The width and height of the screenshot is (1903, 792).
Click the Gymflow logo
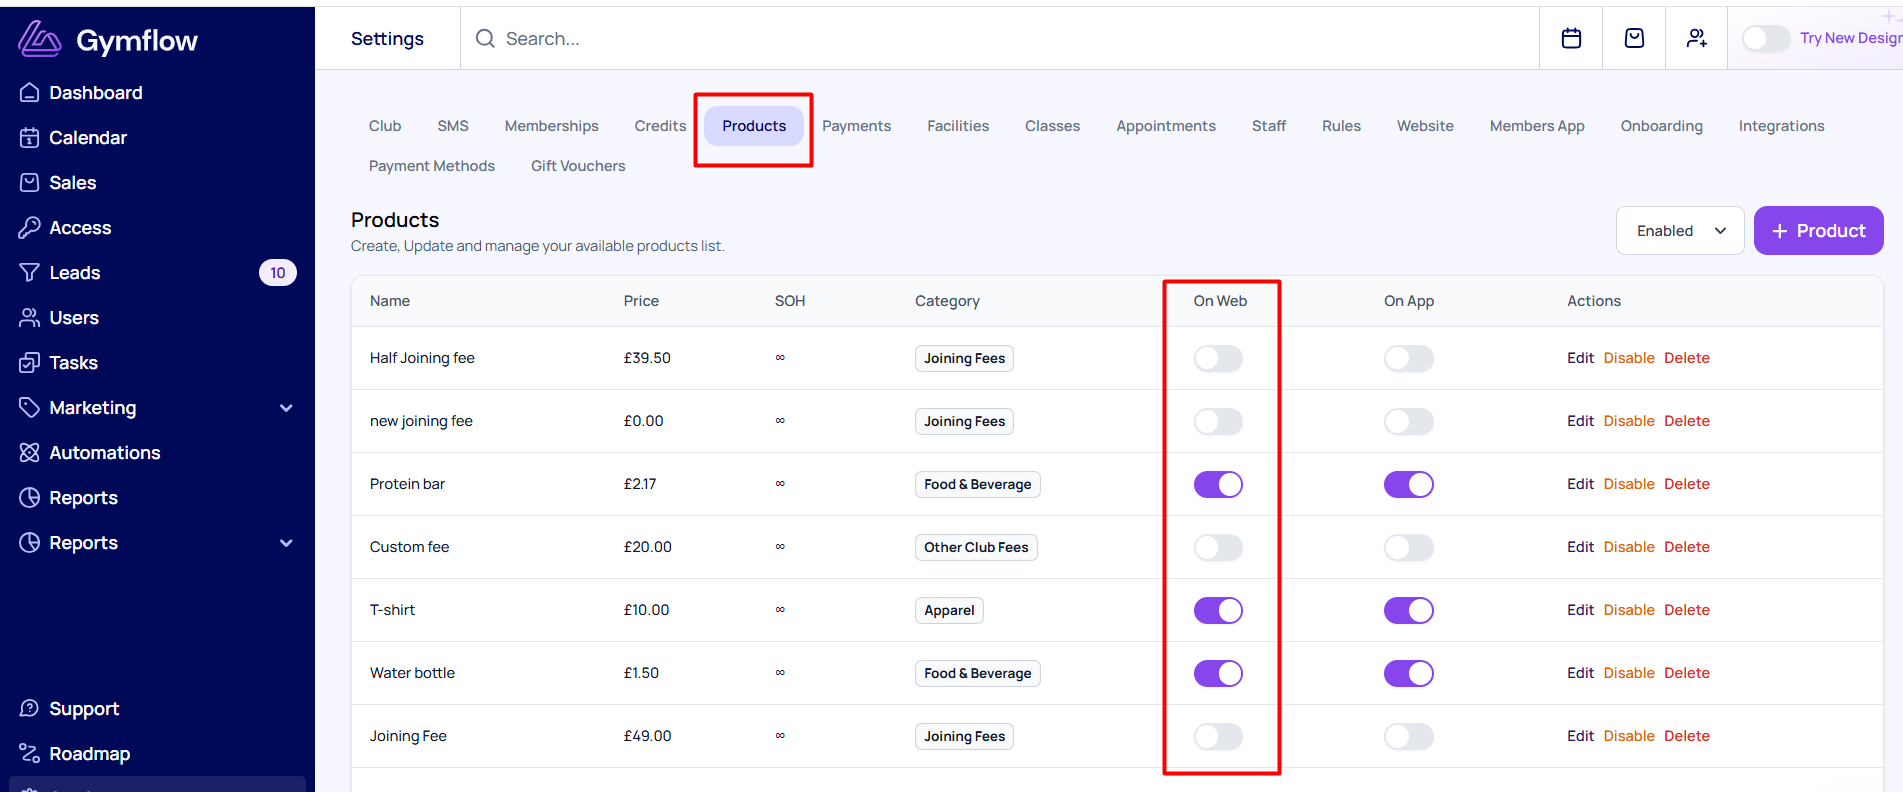point(108,40)
